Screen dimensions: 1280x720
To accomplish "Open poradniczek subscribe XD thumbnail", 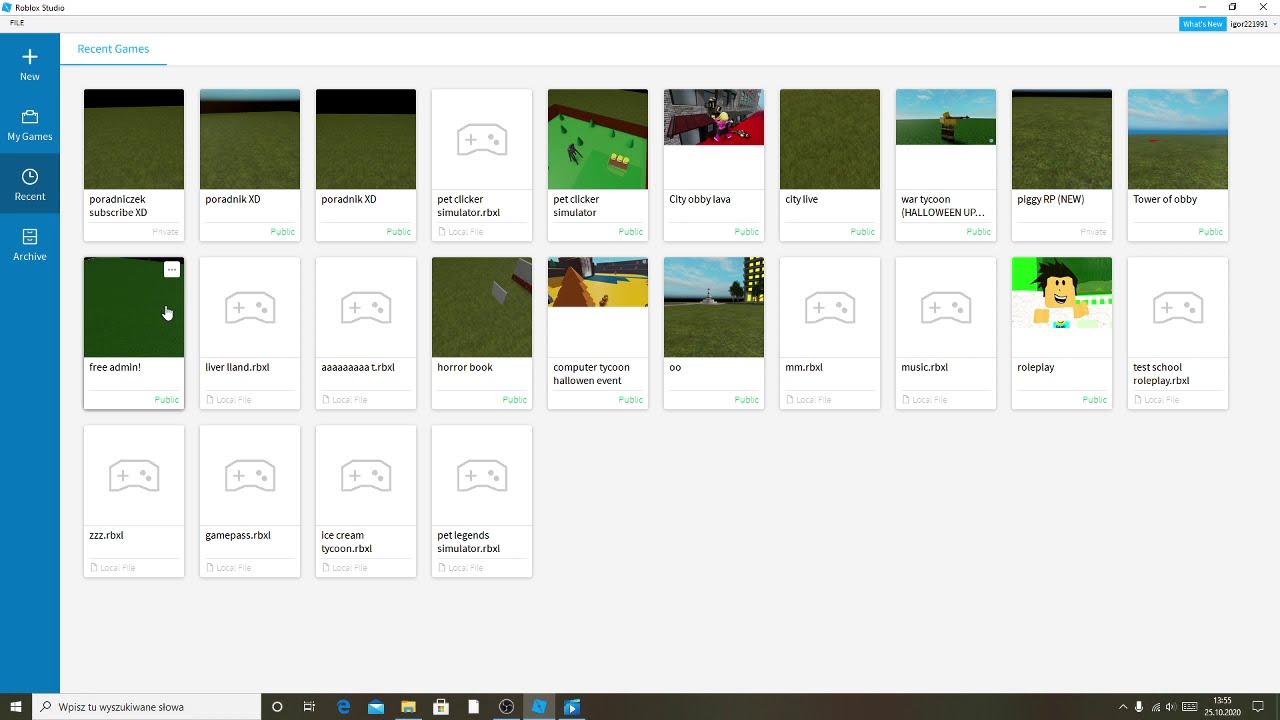I will point(134,139).
